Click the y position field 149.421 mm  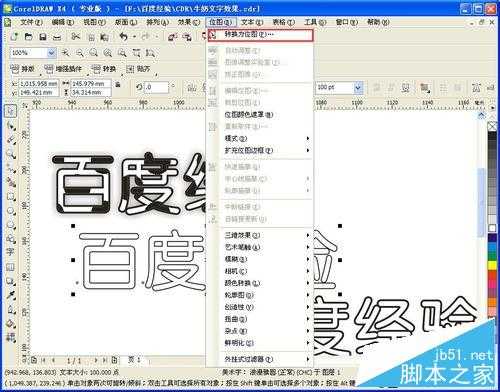coord(38,92)
